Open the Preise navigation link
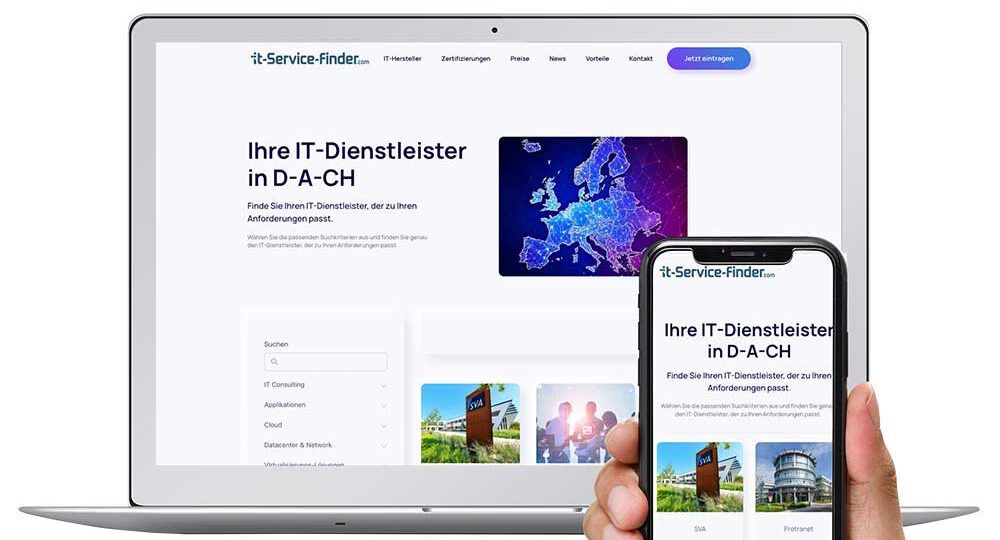 pos(520,59)
